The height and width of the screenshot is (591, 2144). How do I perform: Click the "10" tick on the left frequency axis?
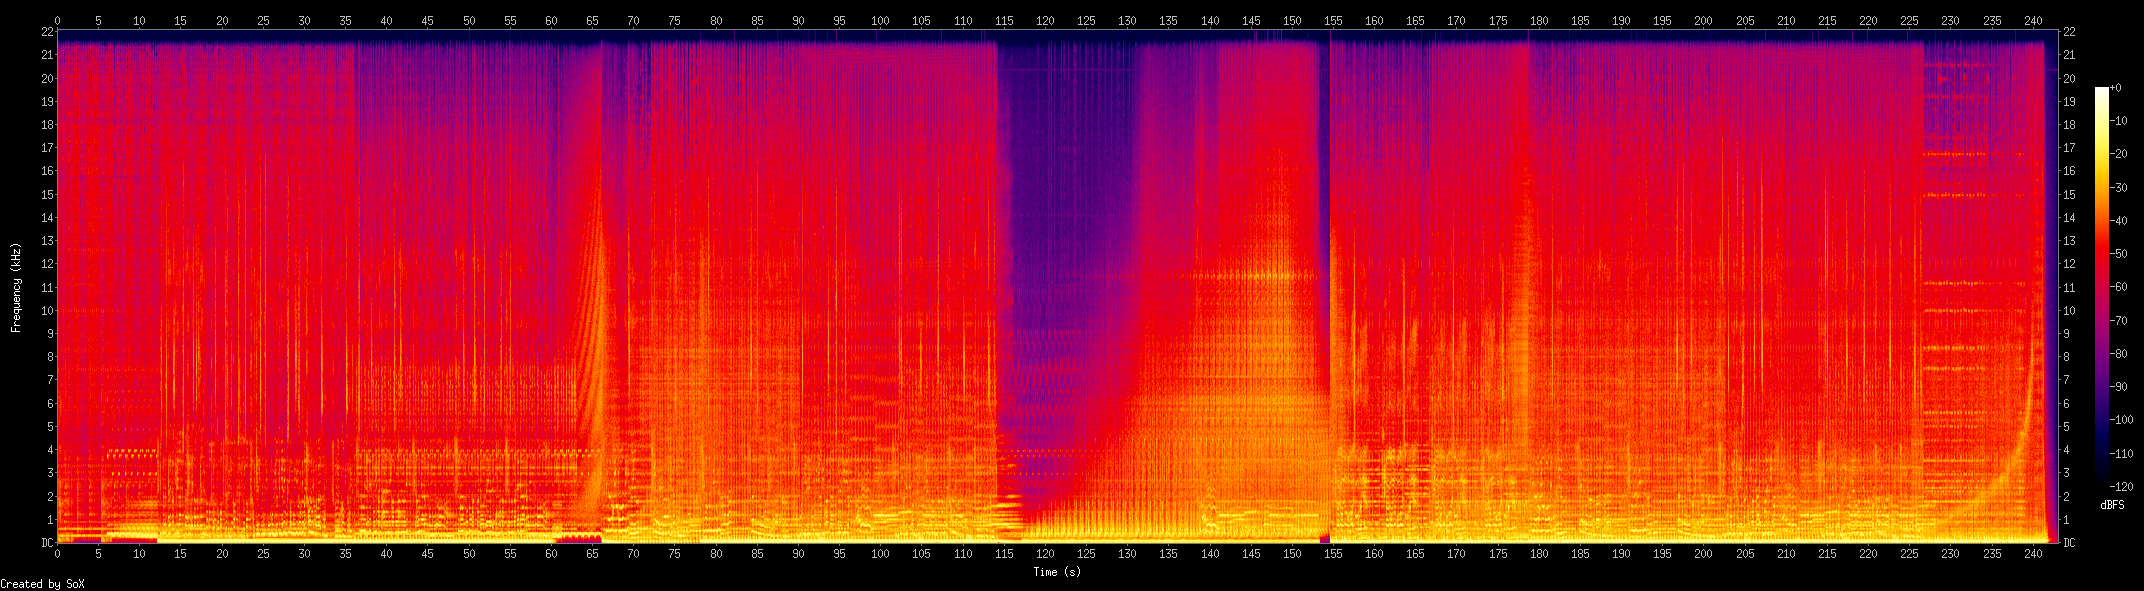click(x=47, y=311)
